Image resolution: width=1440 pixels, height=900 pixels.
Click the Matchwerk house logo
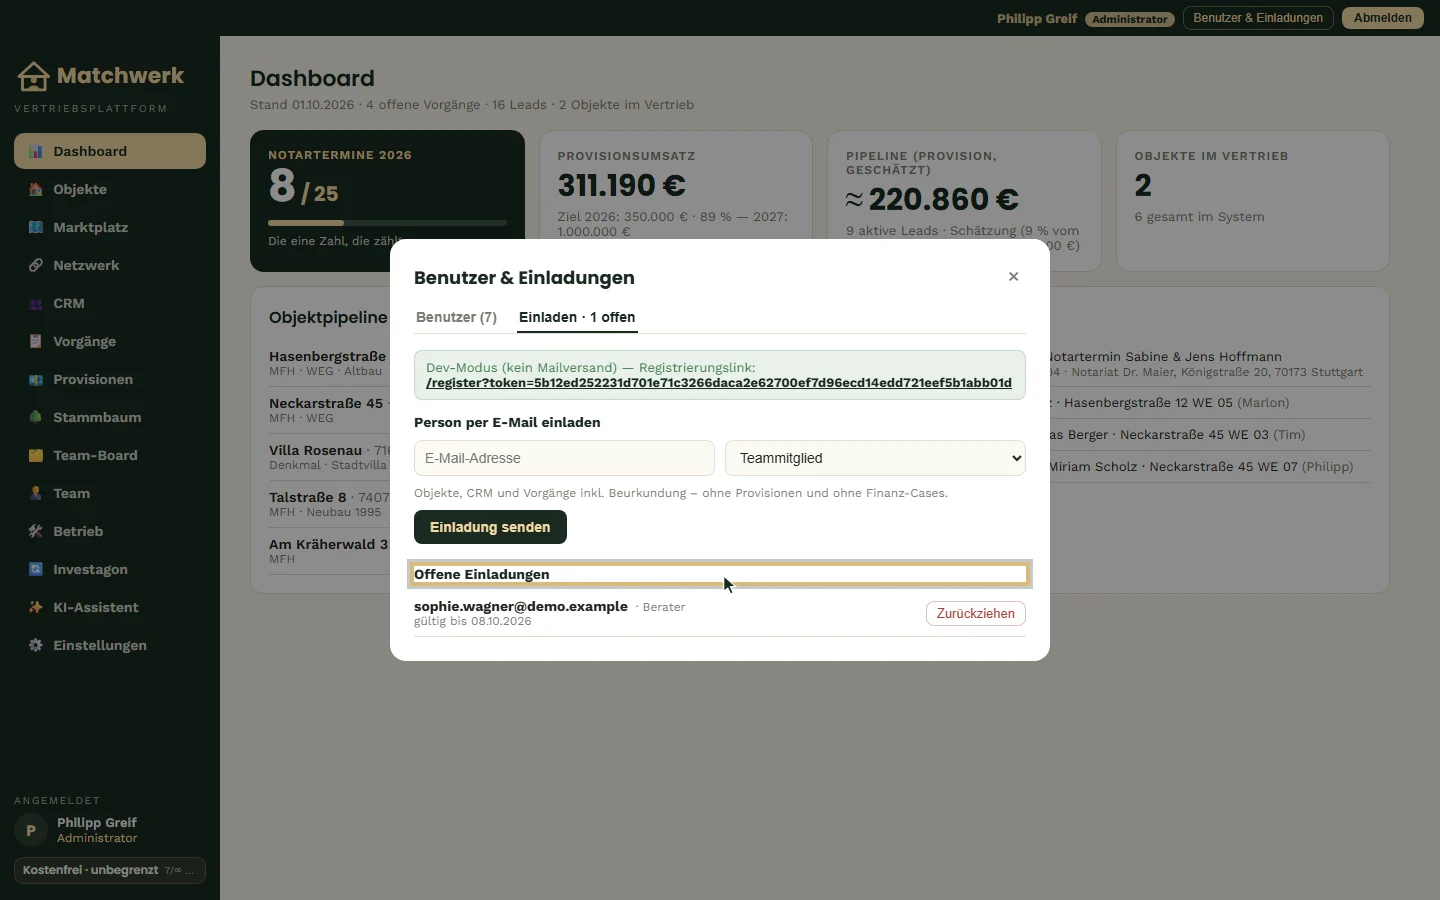(x=33, y=76)
